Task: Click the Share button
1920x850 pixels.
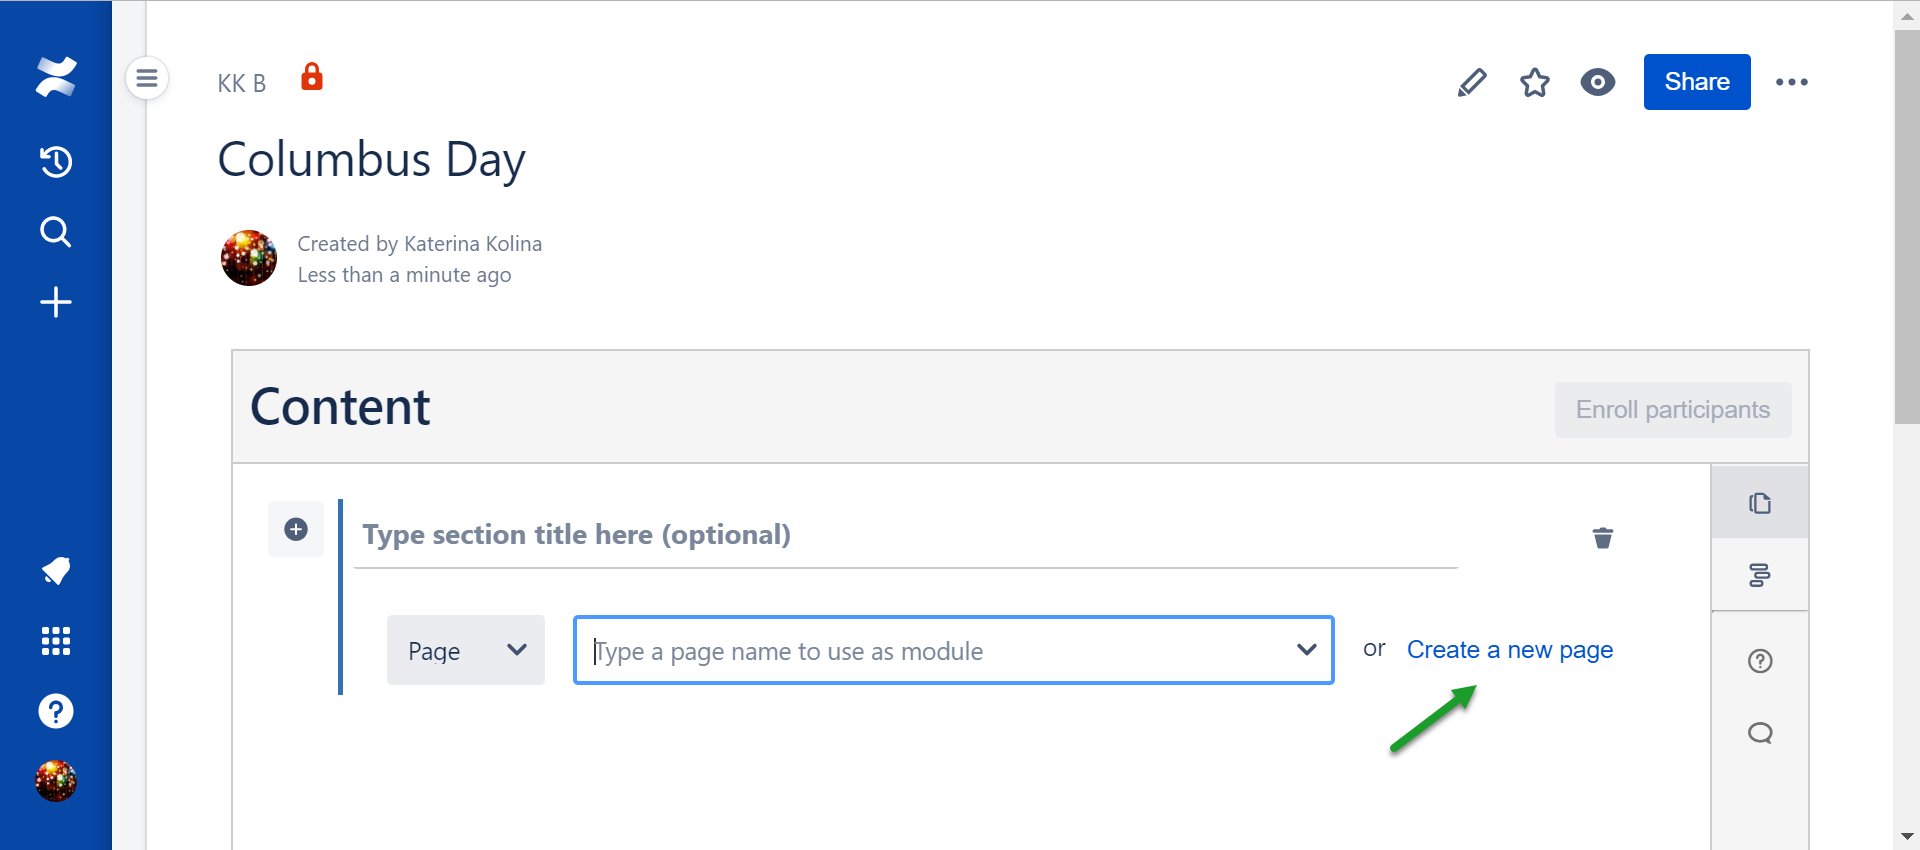Action: coord(1697,82)
